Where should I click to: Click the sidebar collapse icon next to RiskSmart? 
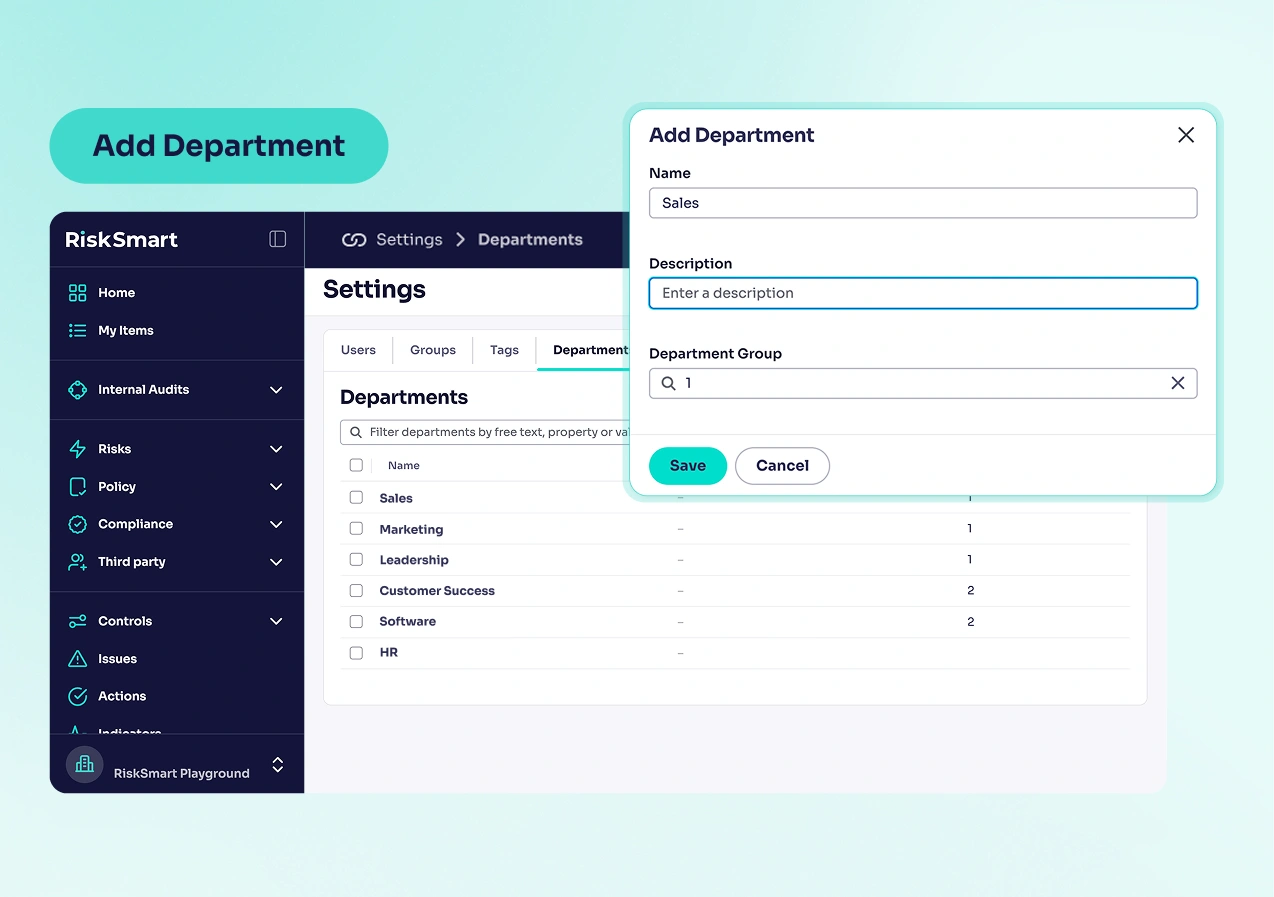pyautogui.click(x=277, y=239)
